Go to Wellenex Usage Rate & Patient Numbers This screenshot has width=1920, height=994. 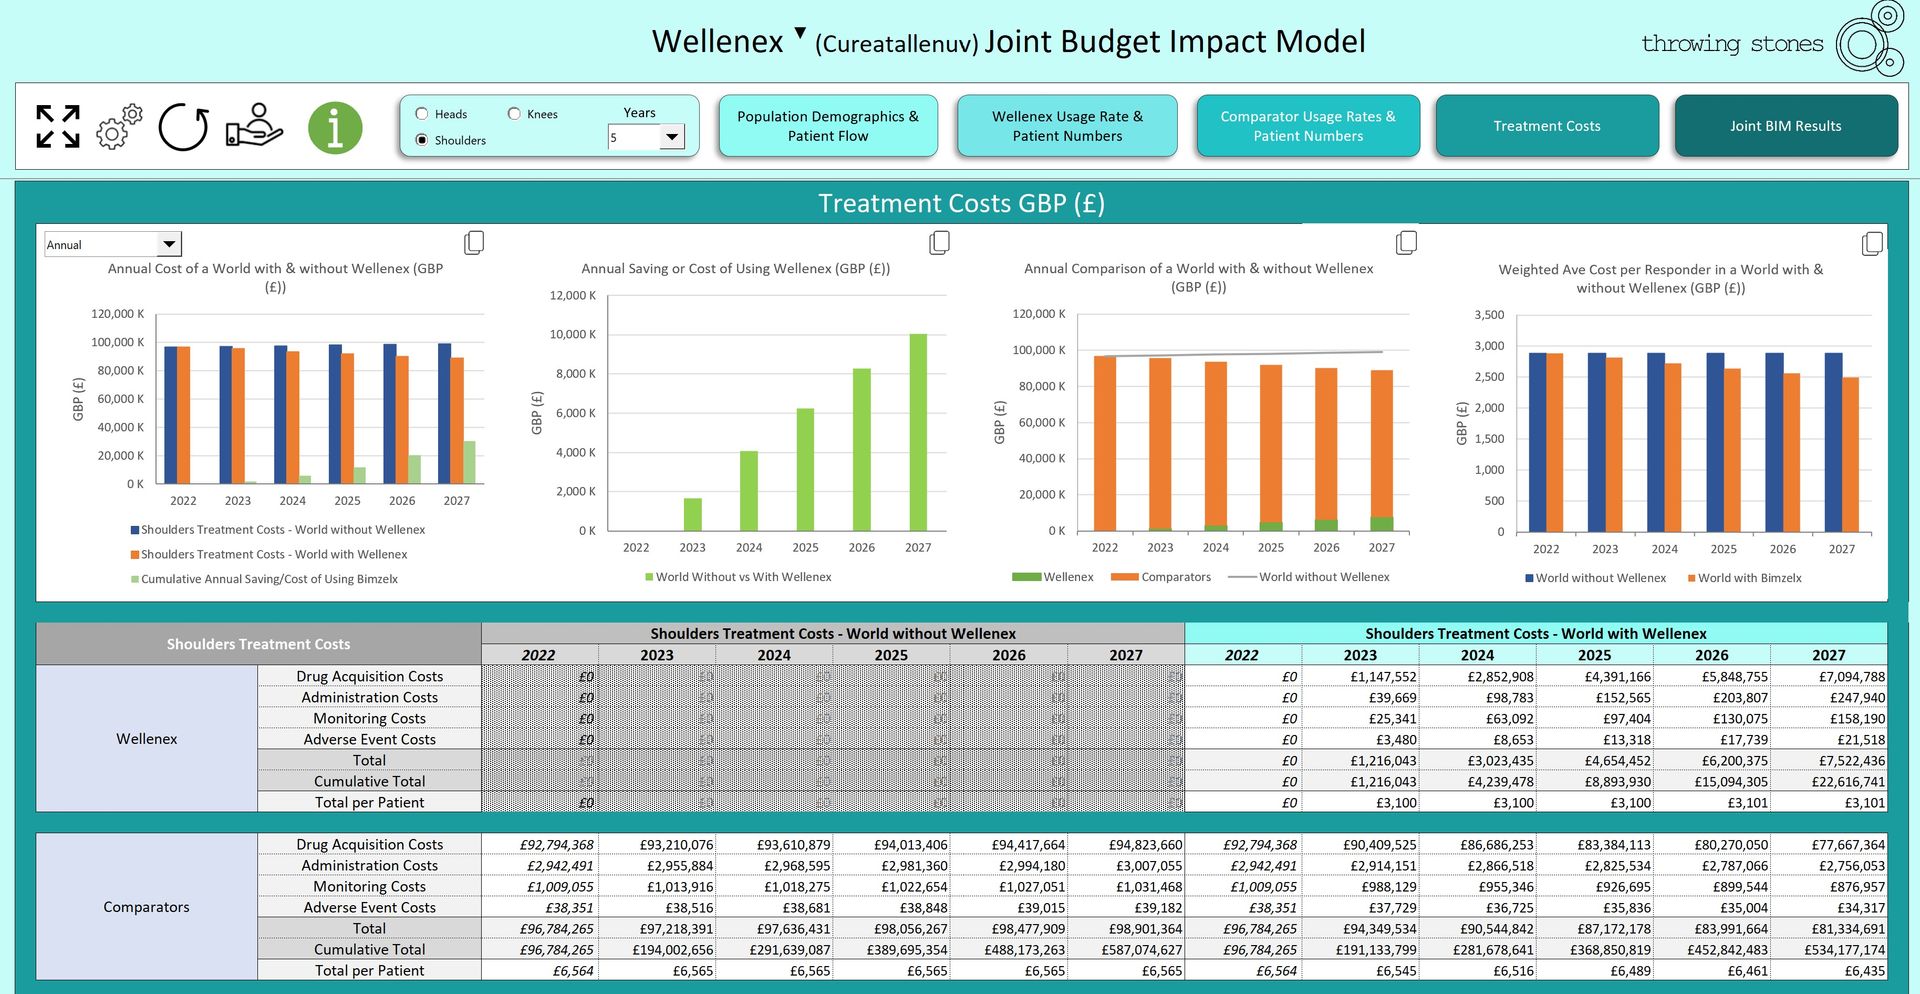pos(1067,126)
